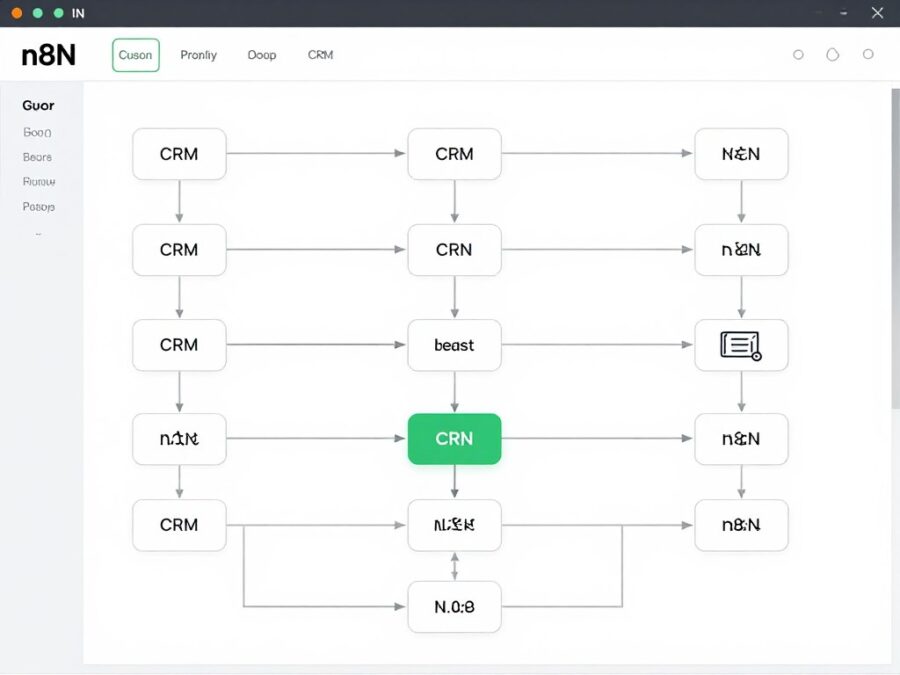900x675 pixels.
Task: Click the middle droplet-shaped icon in the top-right toolbar
Action: click(x=832, y=55)
